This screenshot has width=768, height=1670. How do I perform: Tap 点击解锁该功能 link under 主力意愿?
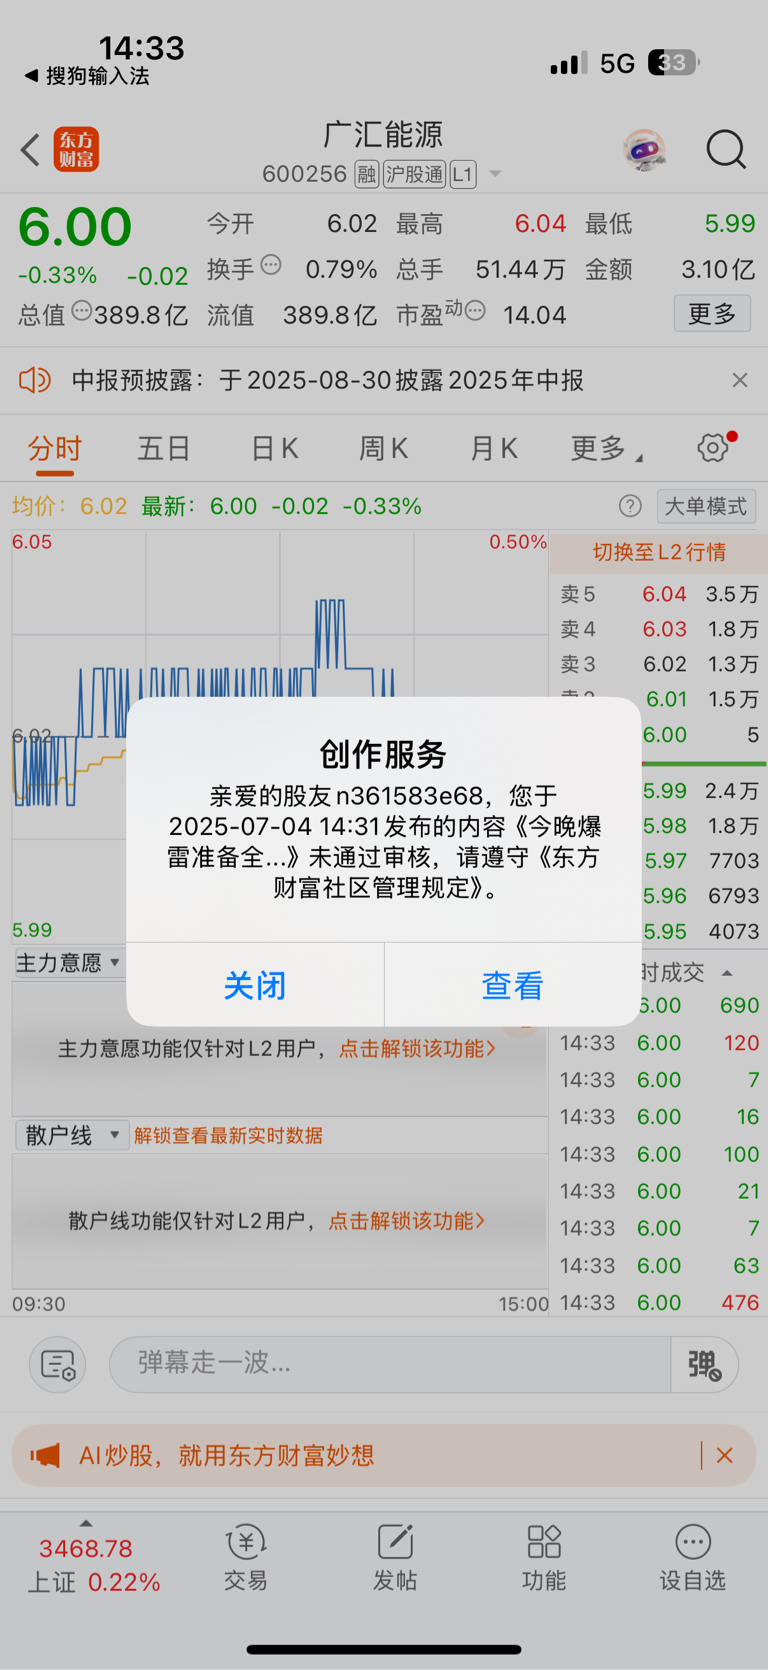[417, 1048]
